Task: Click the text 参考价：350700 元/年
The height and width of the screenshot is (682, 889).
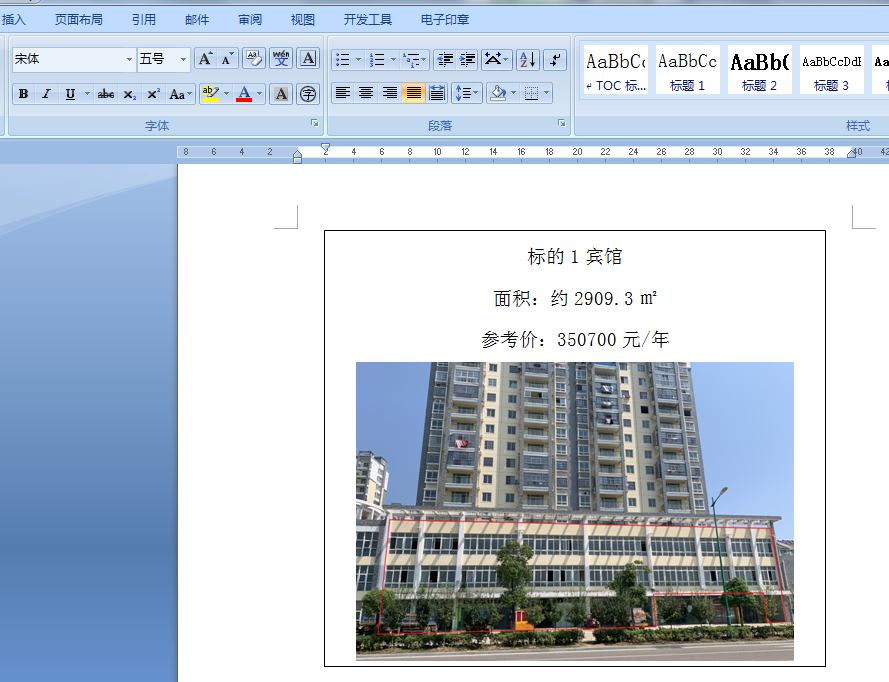Action: coord(575,340)
